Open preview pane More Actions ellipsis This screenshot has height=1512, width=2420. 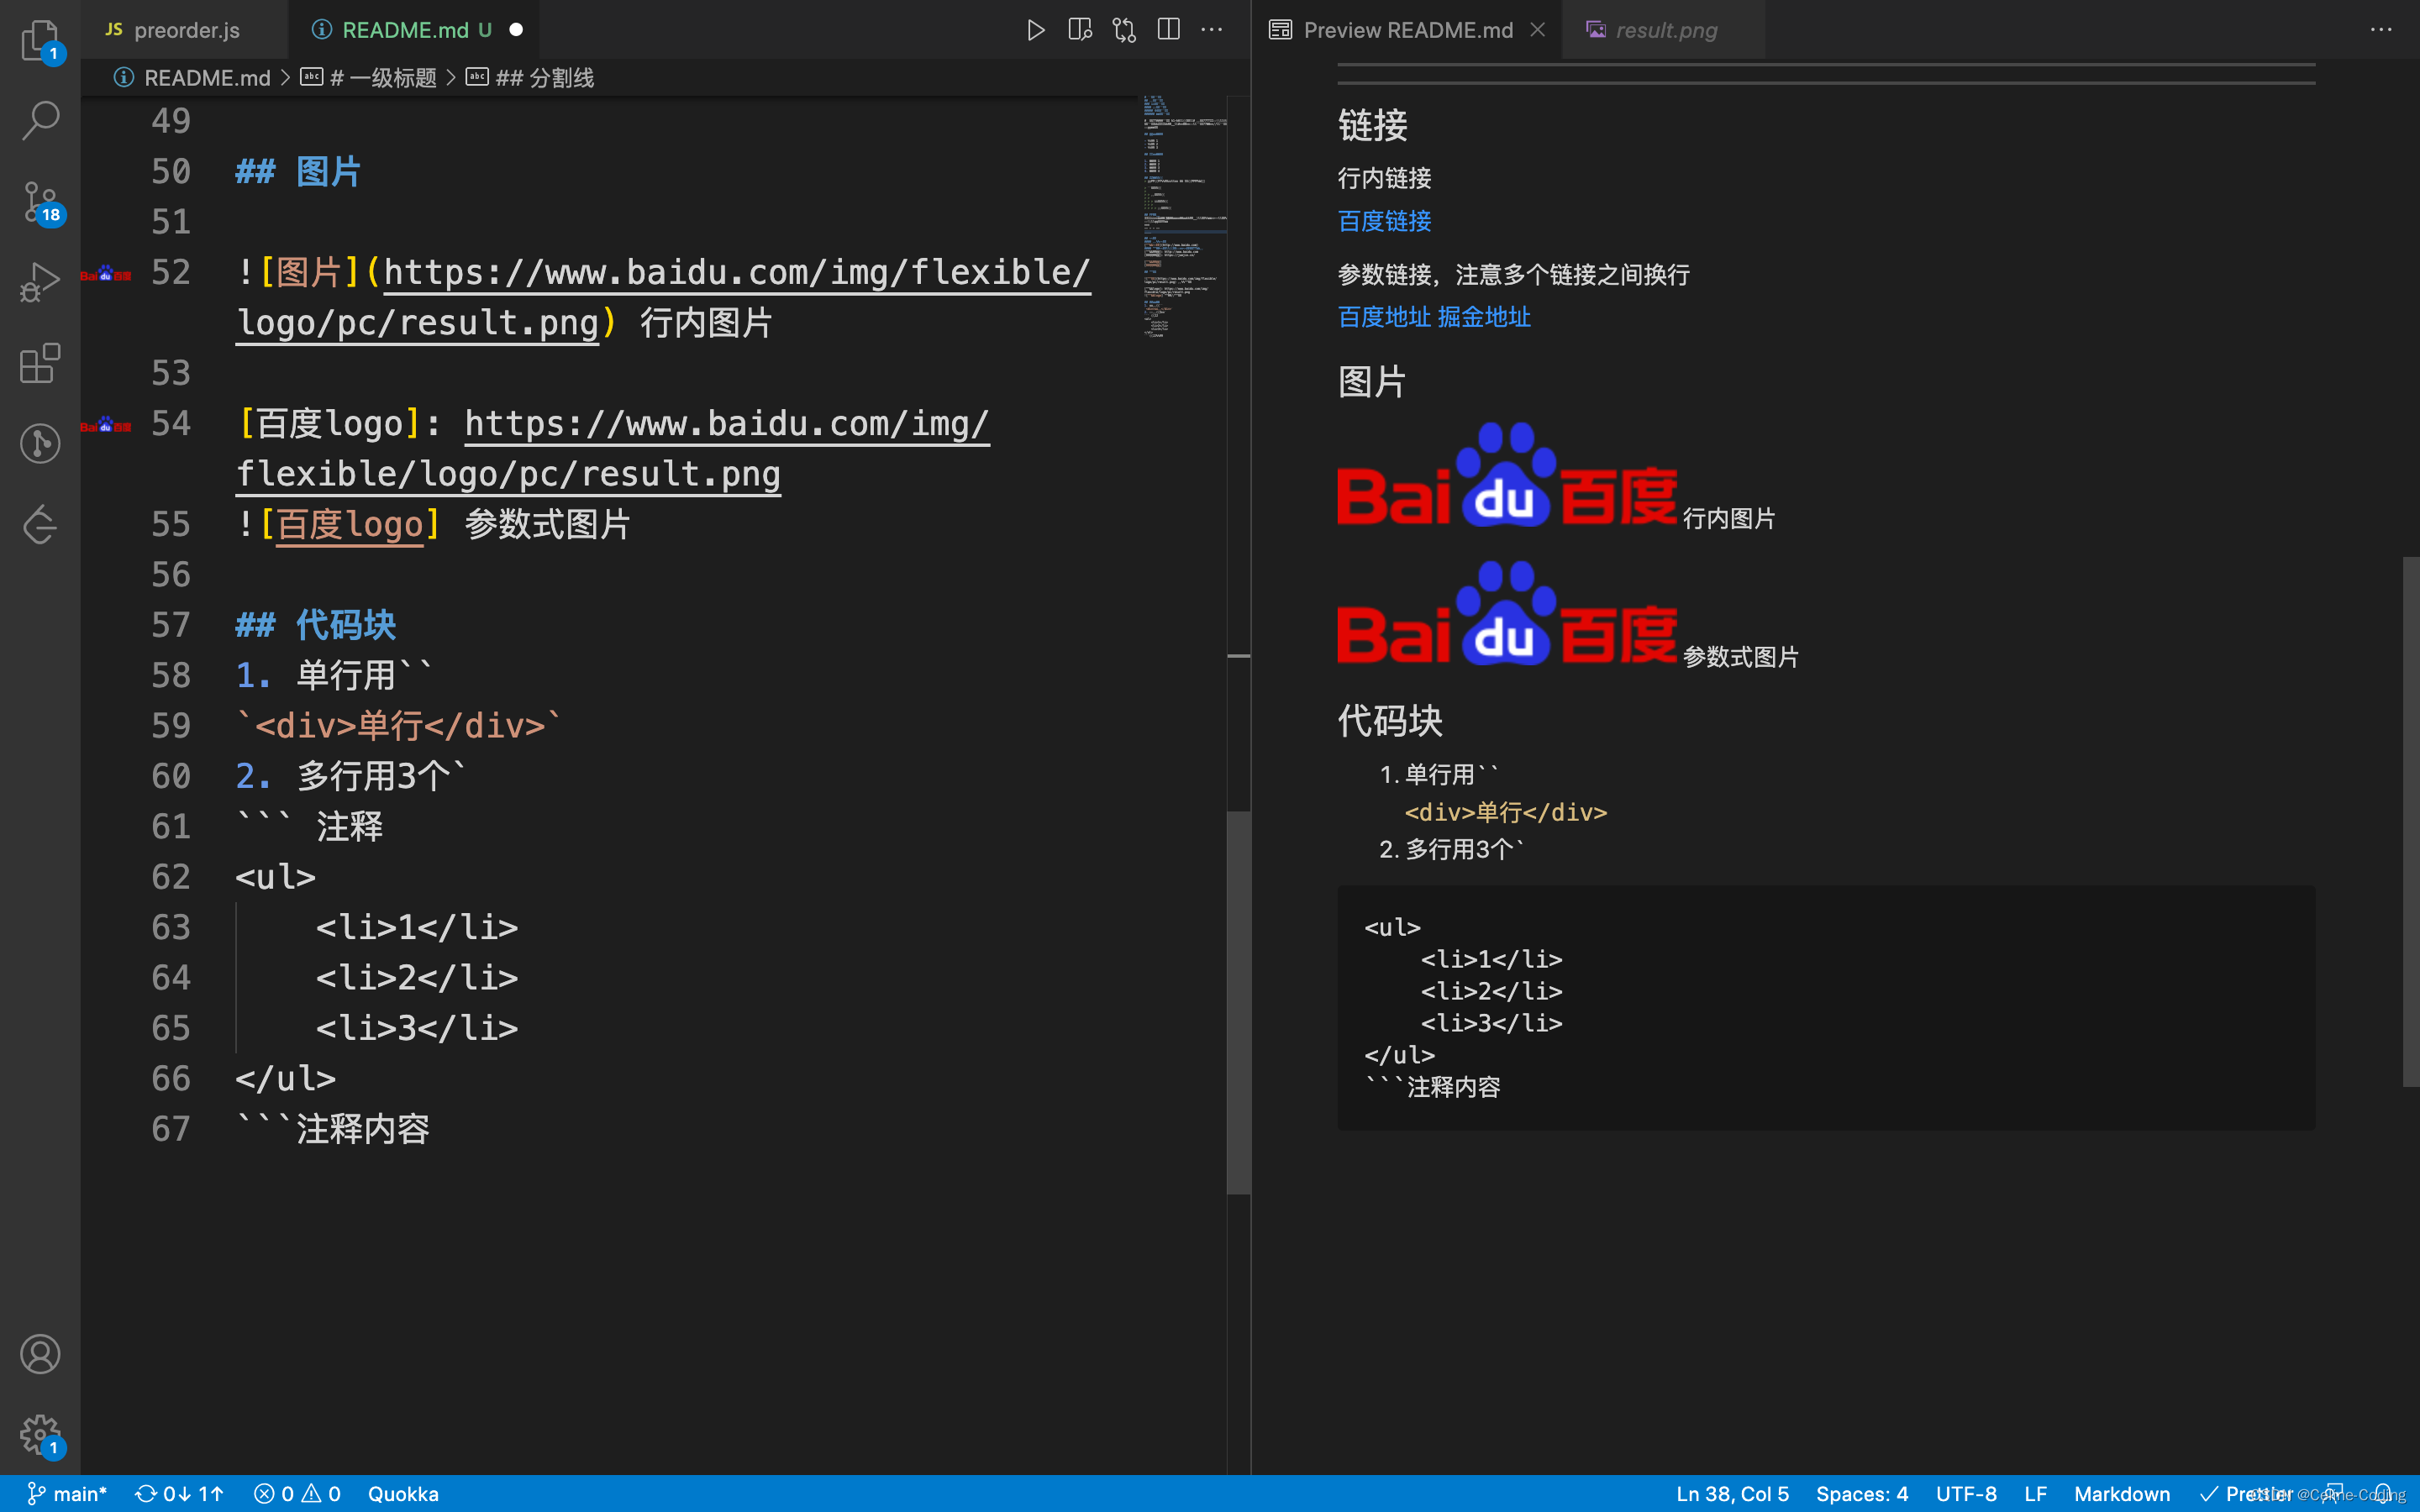(2381, 30)
